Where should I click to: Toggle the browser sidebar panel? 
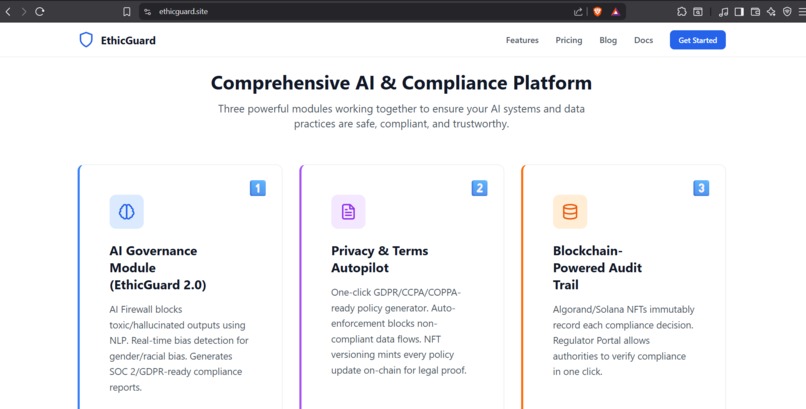739,11
